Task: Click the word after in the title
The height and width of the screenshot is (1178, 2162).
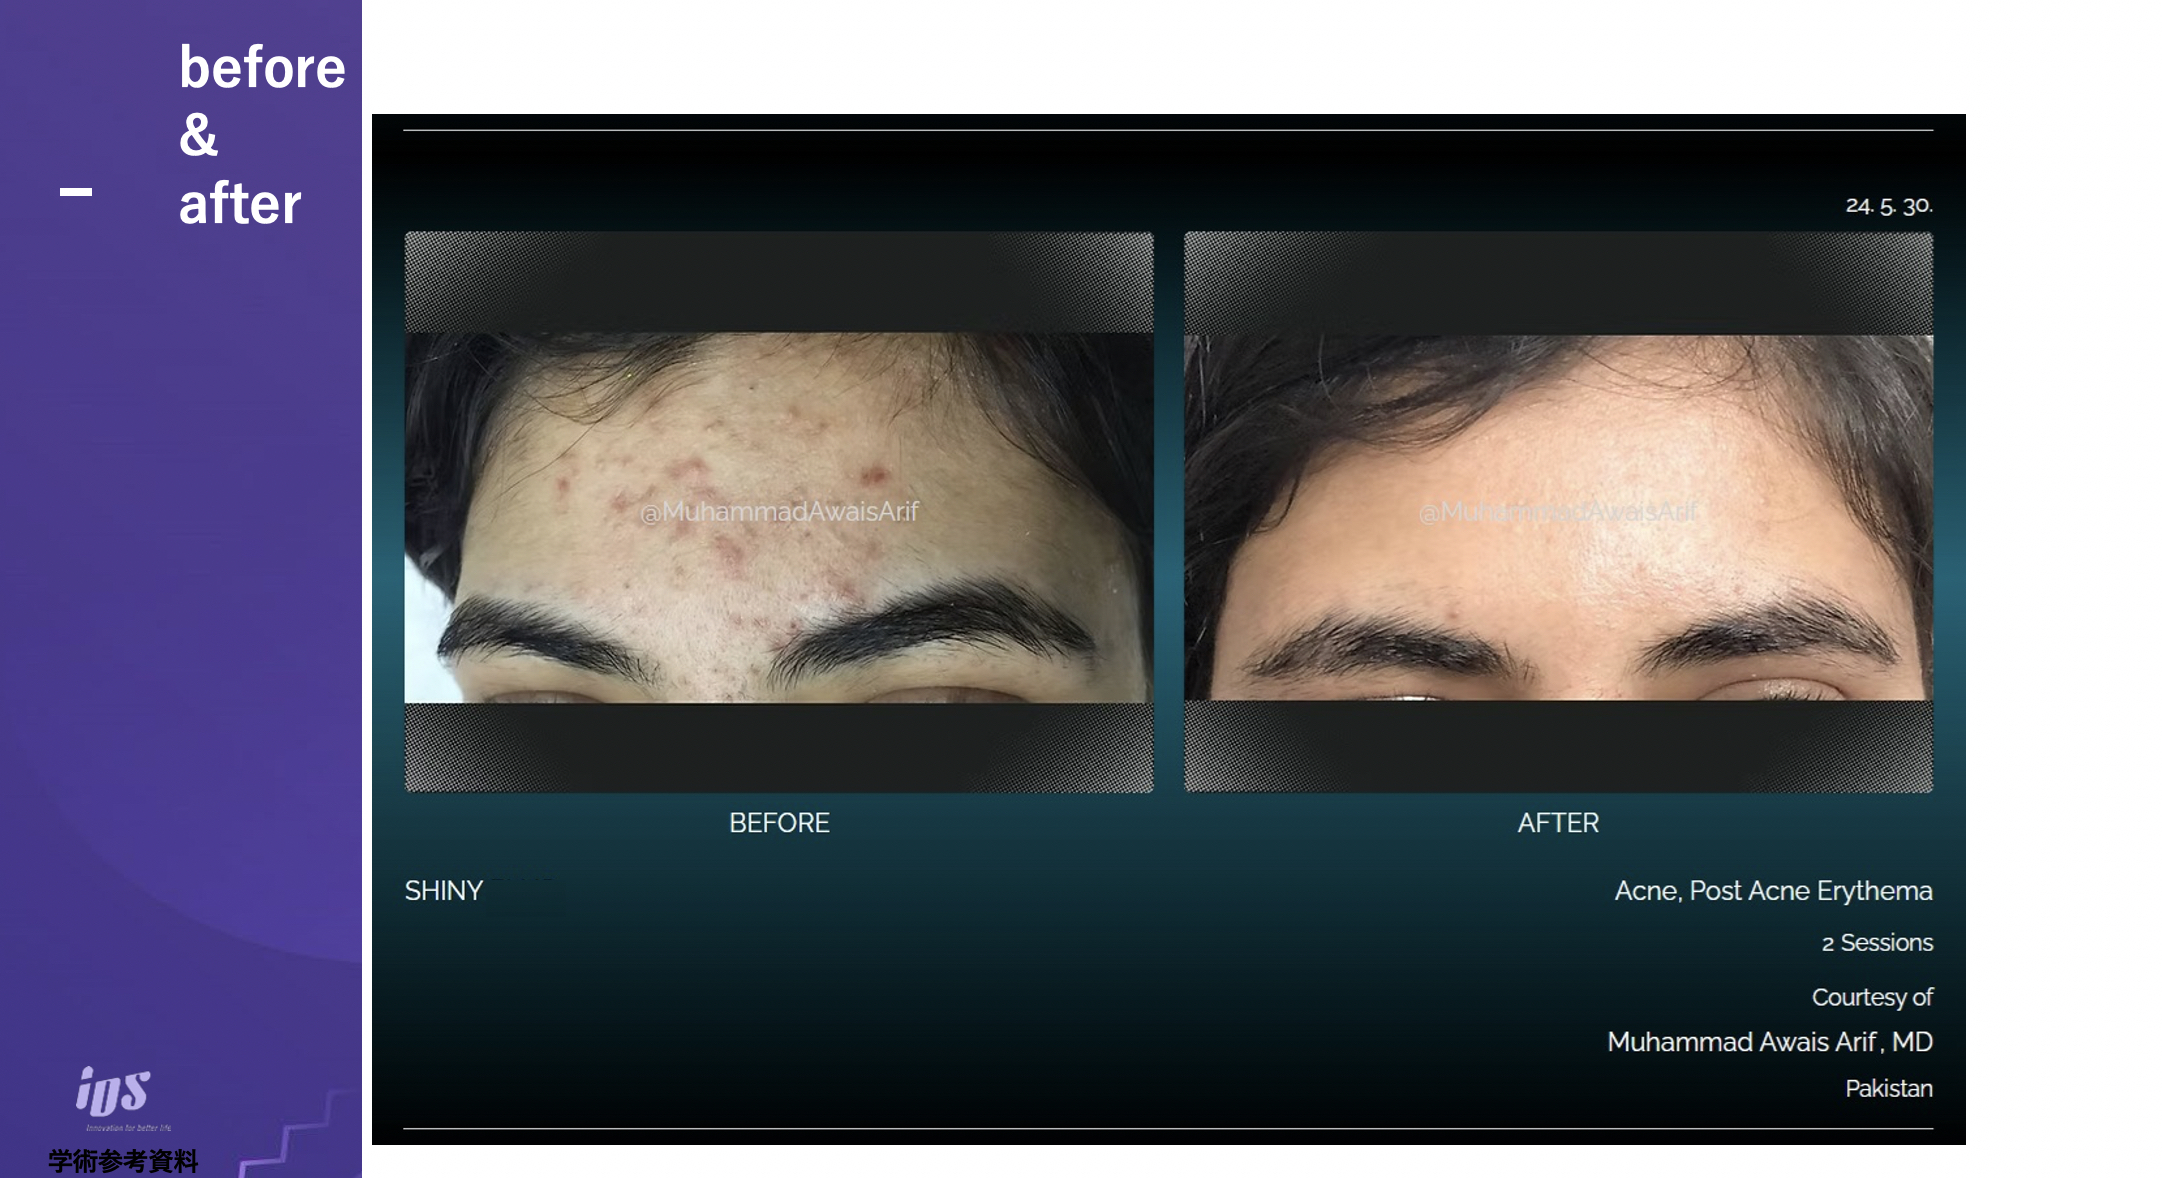Action: coord(239,204)
